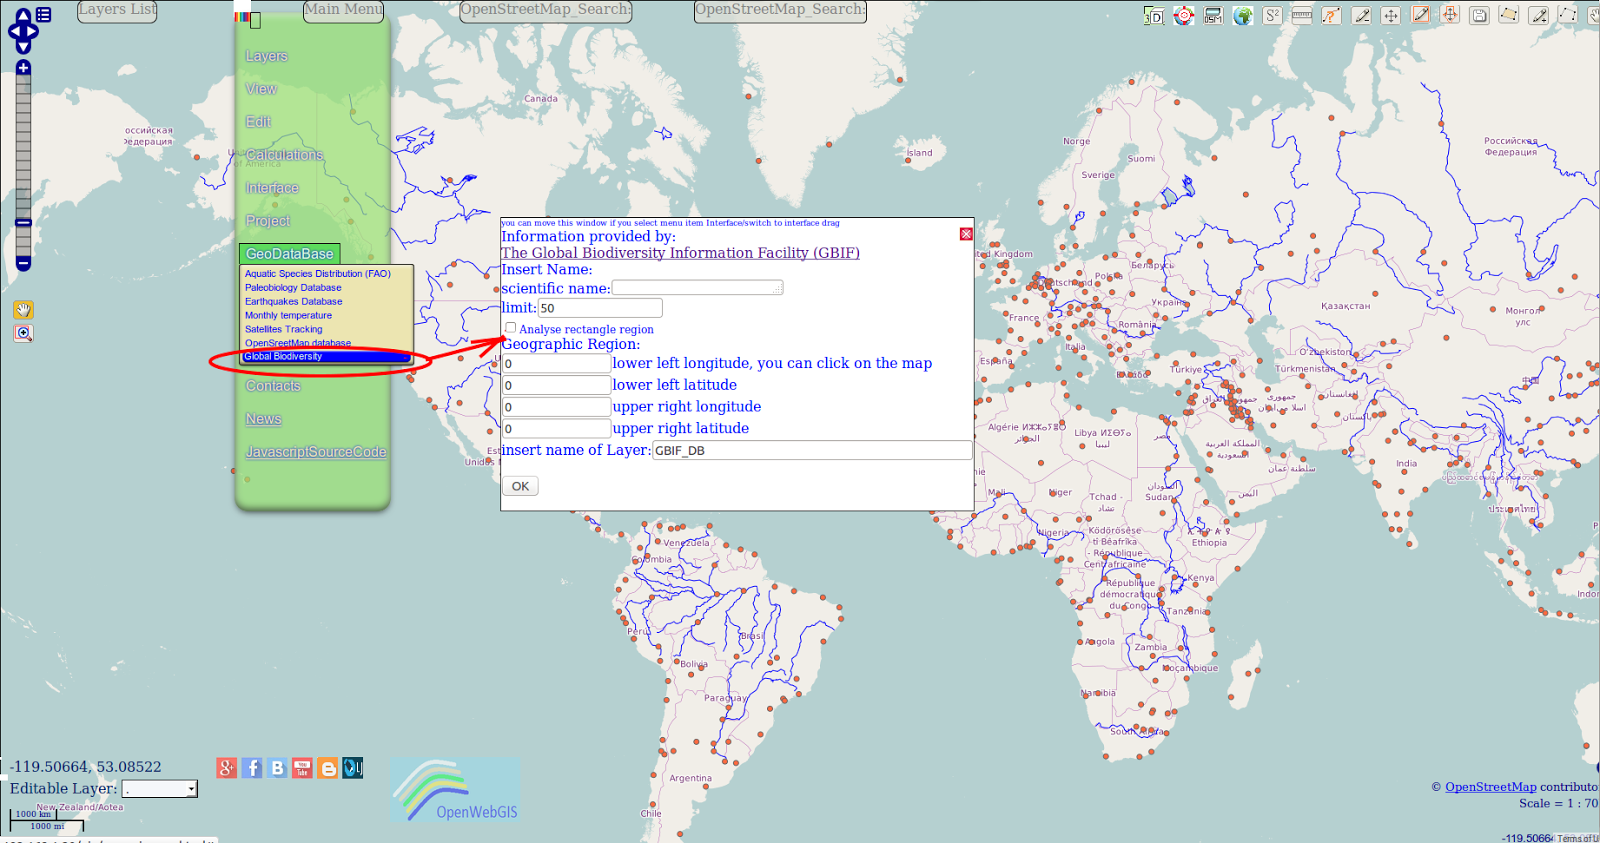
Task: Open the YouTube social icon
Action: coord(302,768)
